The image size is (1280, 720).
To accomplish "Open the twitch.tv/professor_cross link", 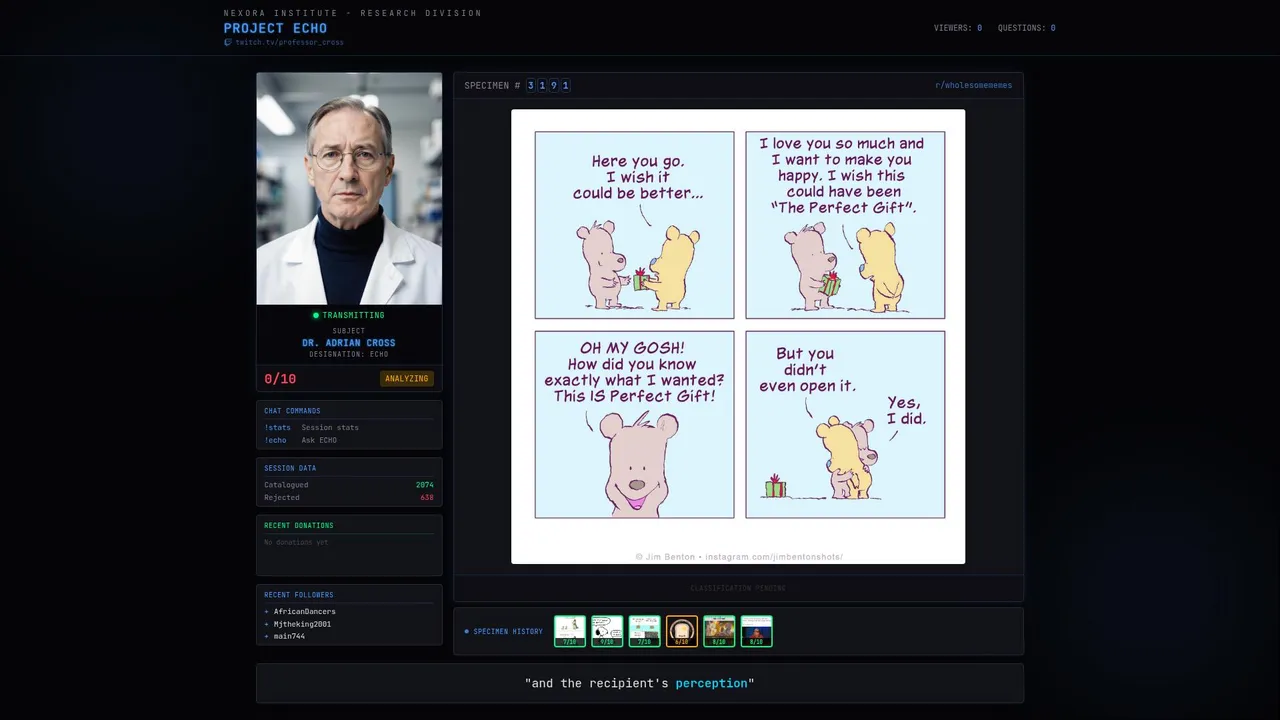I will click(289, 43).
